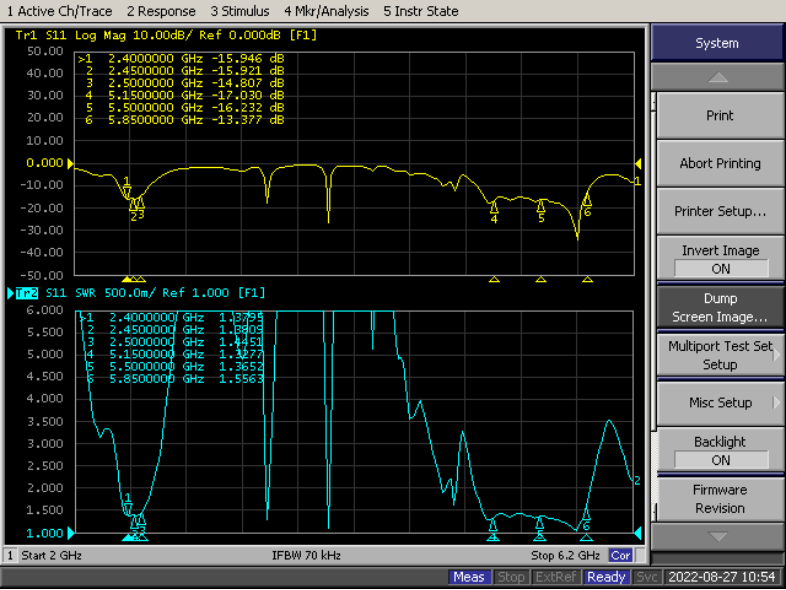Viewport: 786px width, 590px height.
Task: Open the Mkr/Analysis menu
Action: coord(326,11)
